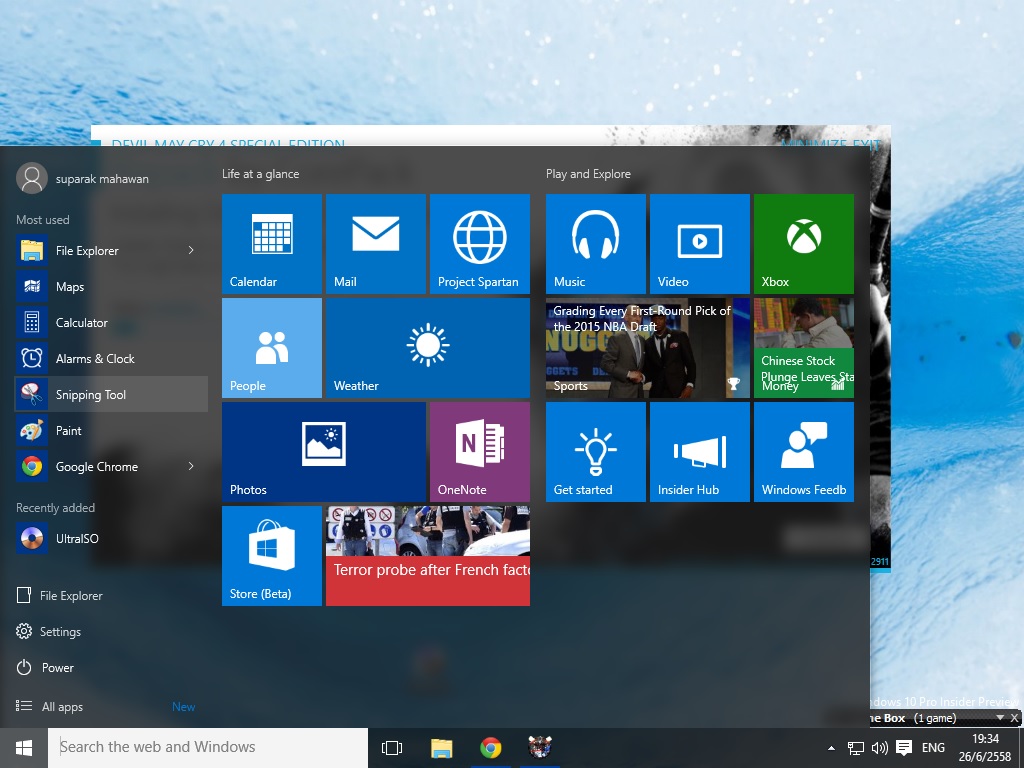Launch the Xbox tile

tap(803, 244)
